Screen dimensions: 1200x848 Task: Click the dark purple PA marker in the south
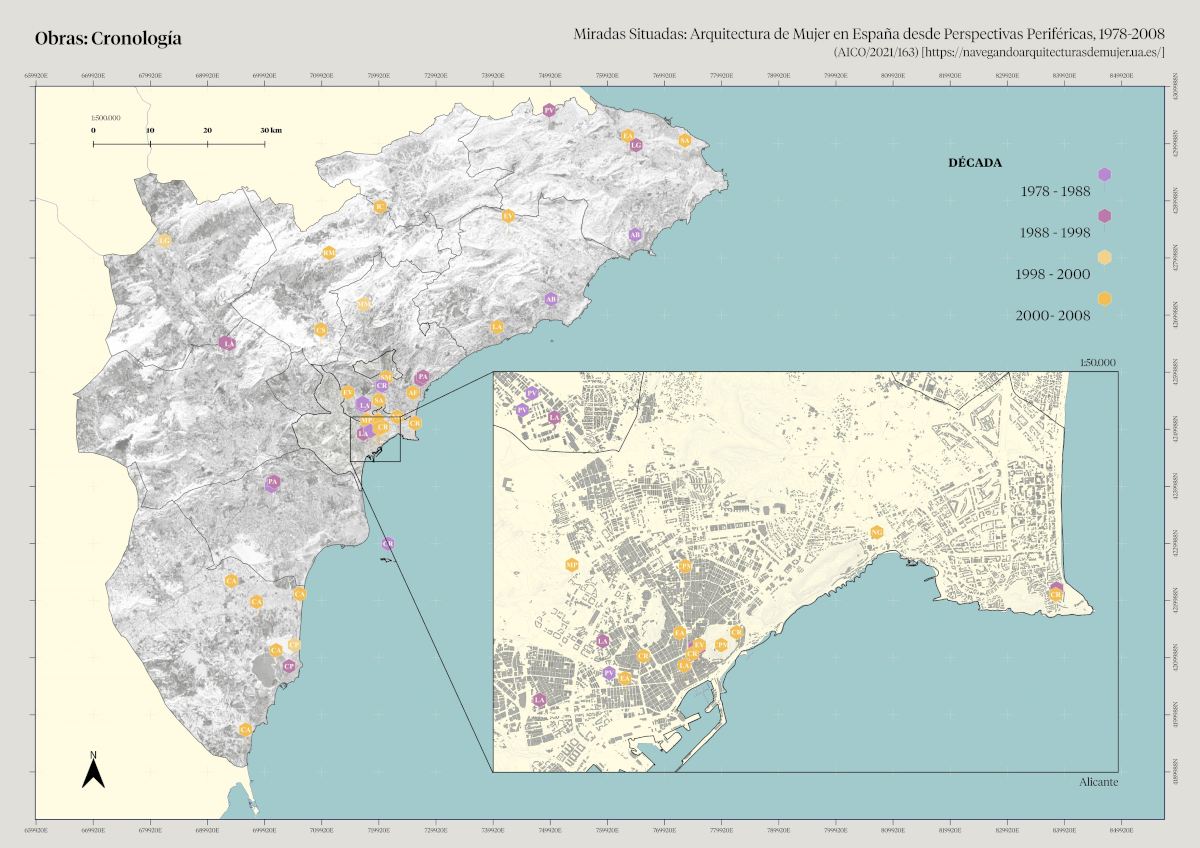[x=272, y=483]
